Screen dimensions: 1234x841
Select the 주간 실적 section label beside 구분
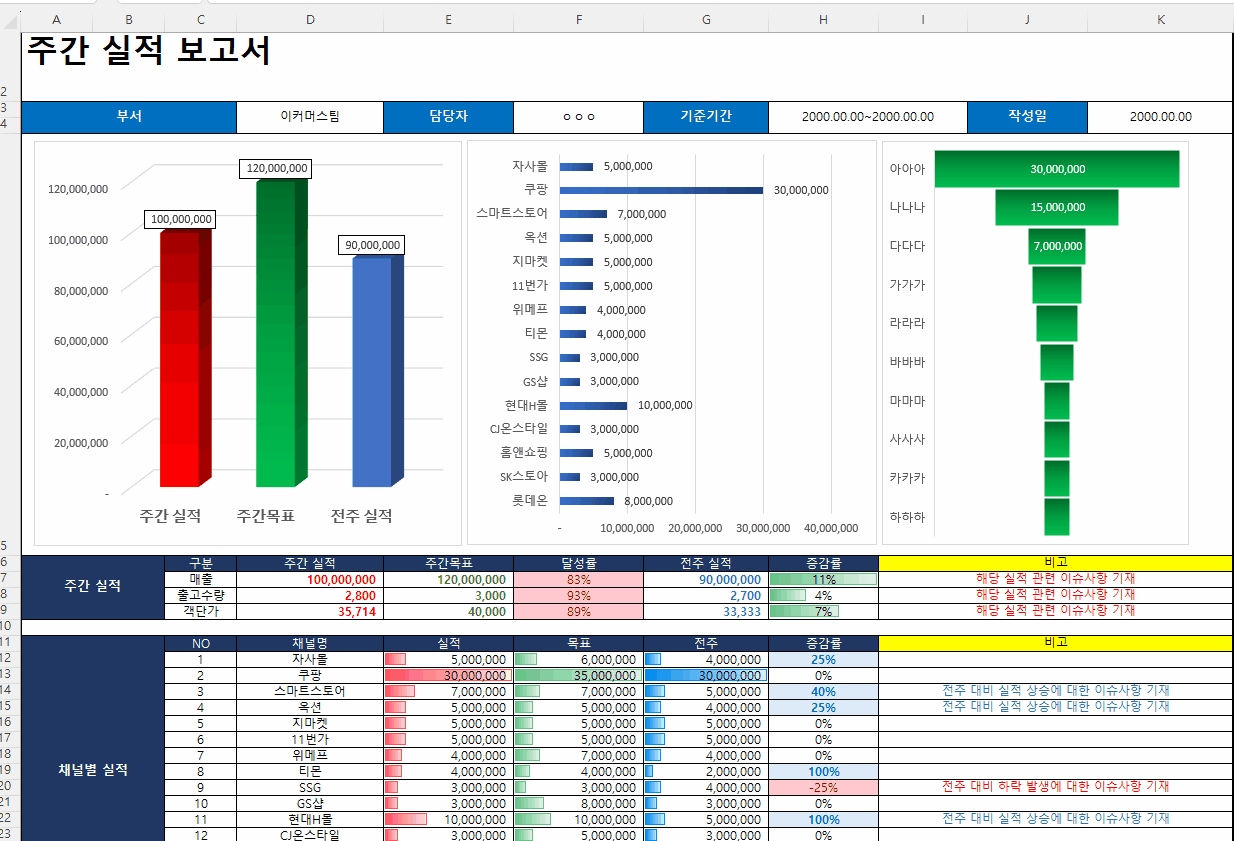click(x=92, y=586)
